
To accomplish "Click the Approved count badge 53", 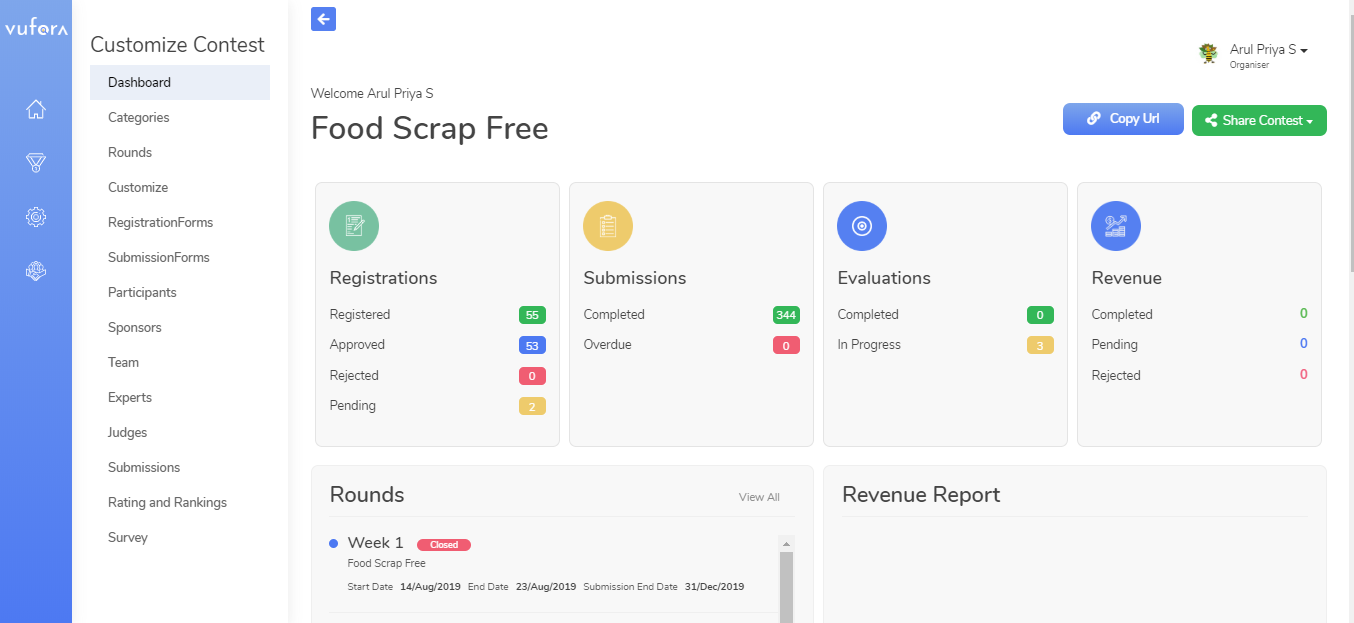I will 532,346.
